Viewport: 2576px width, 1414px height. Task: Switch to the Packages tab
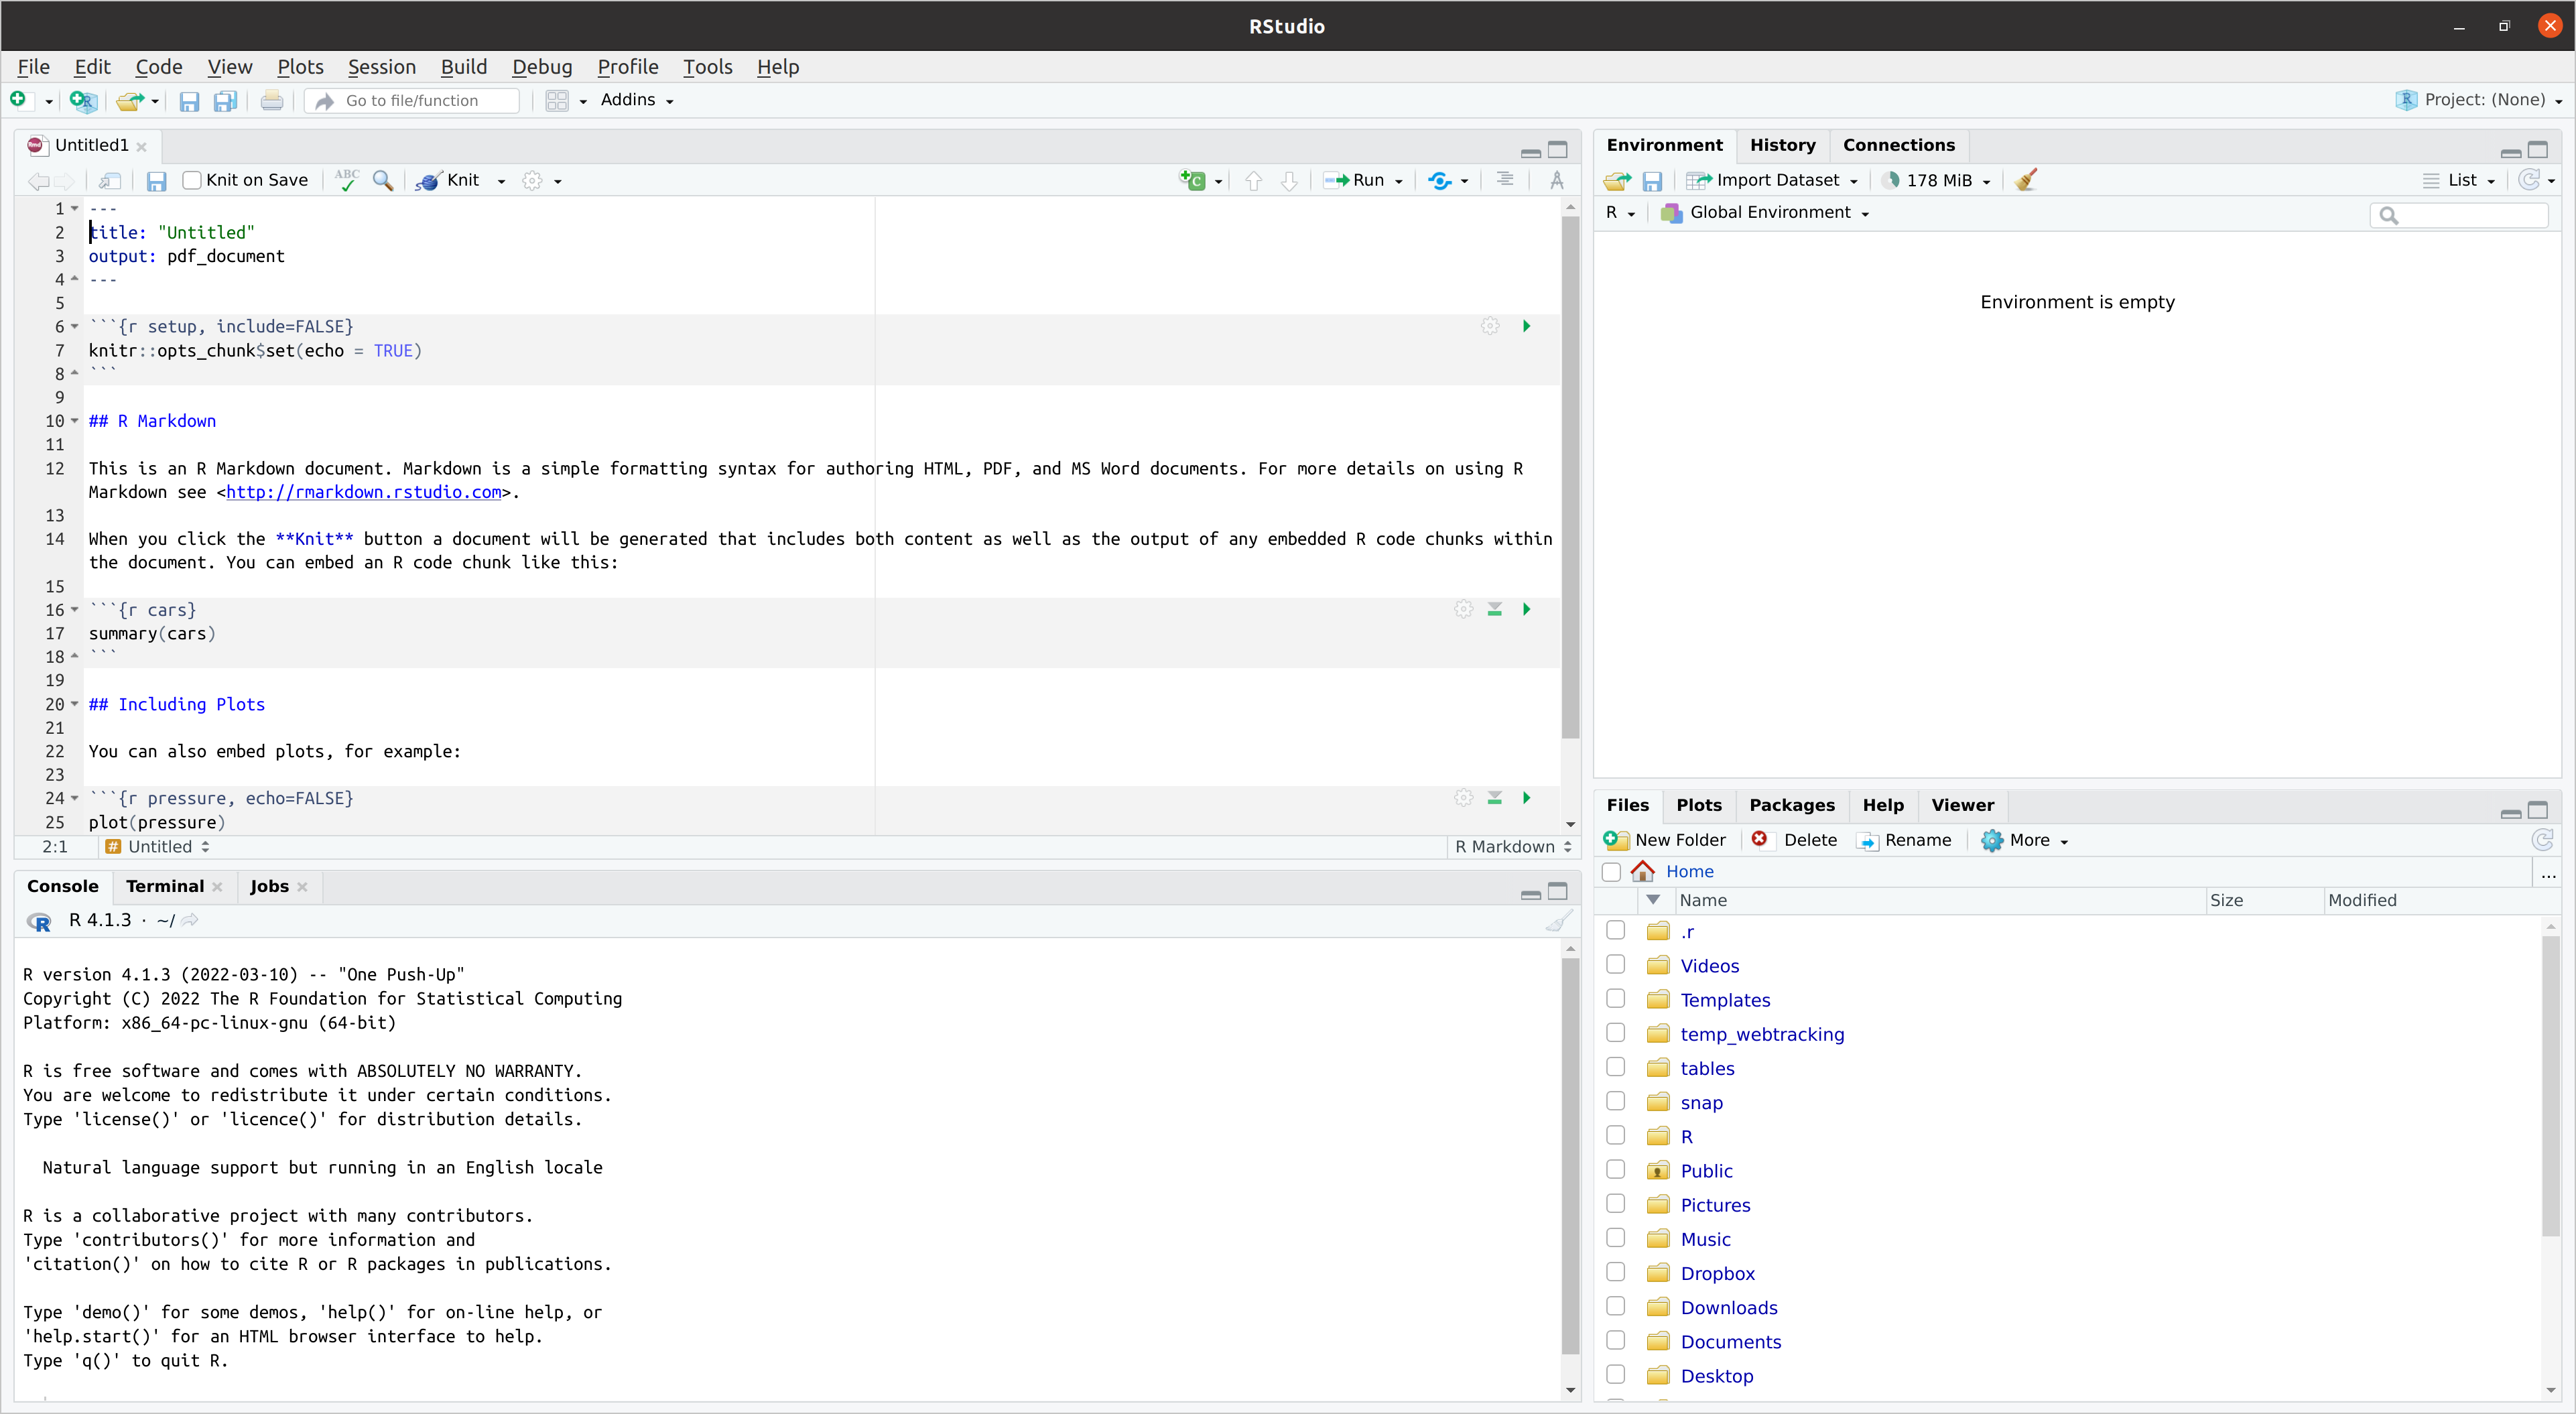(x=1791, y=805)
